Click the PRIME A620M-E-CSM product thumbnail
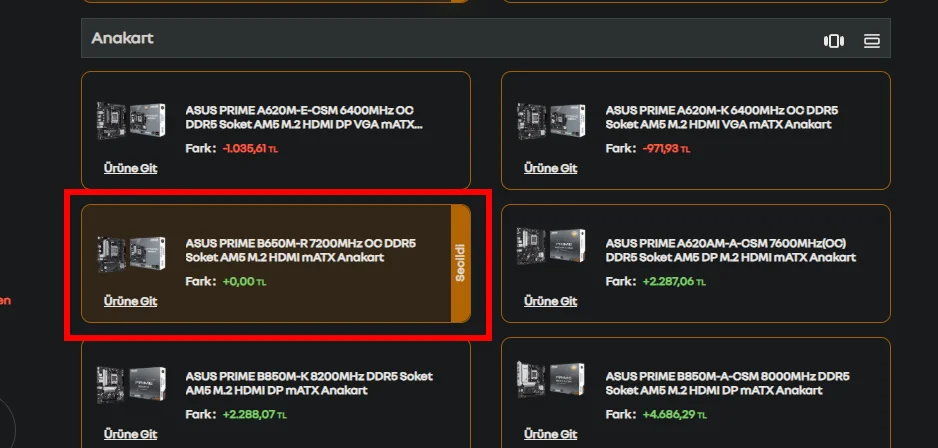Image resolution: width=938 pixels, height=448 pixels. coord(131,120)
